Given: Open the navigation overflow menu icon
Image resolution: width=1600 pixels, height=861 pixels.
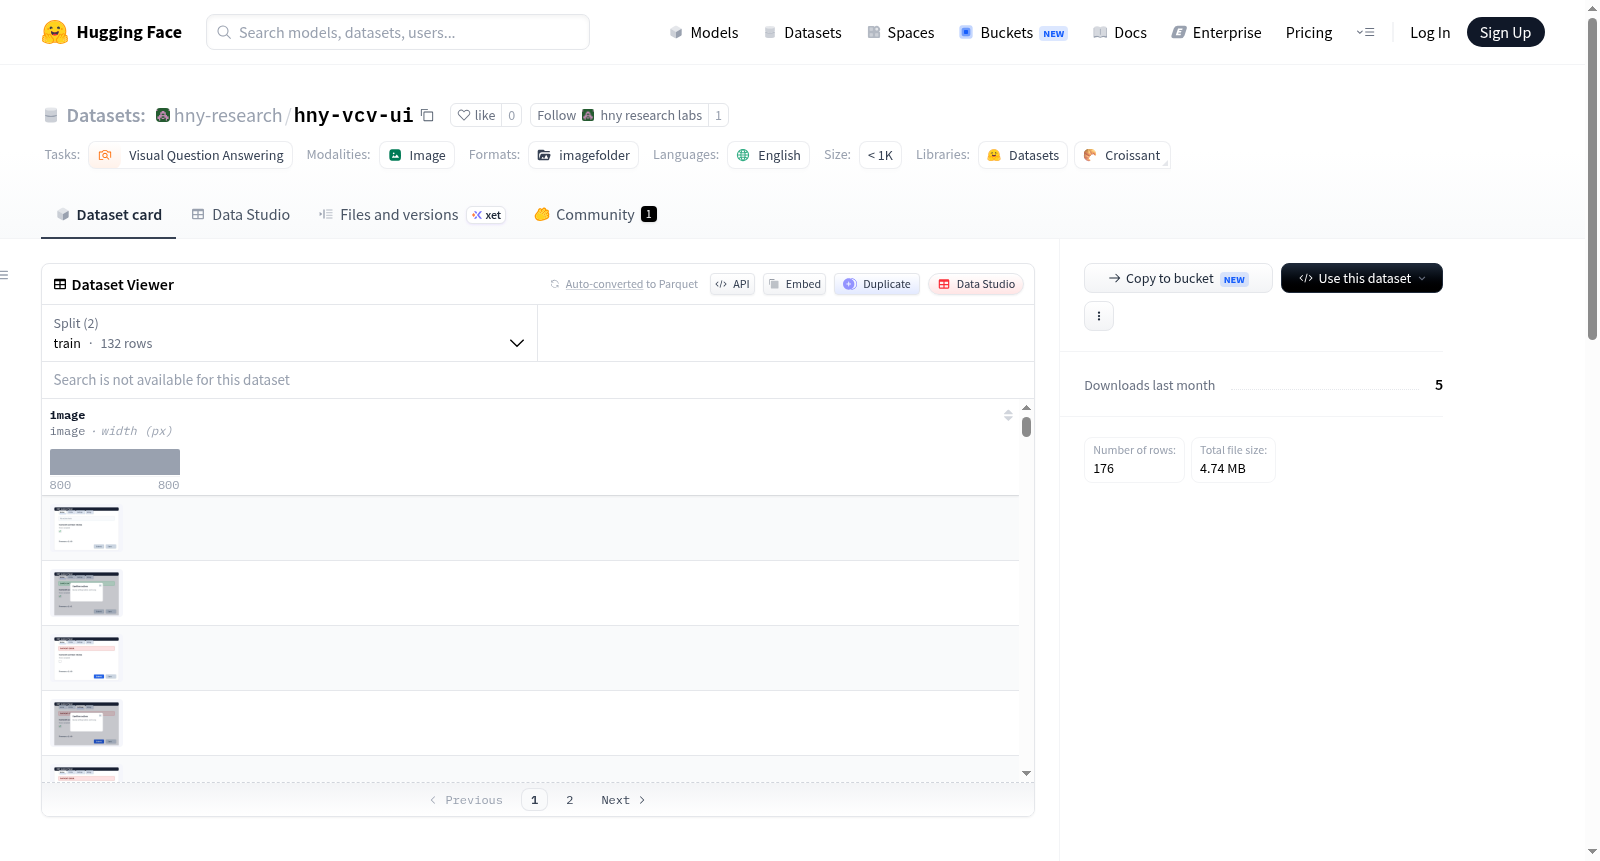Looking at the screenshot, I should coord(1365,32).
